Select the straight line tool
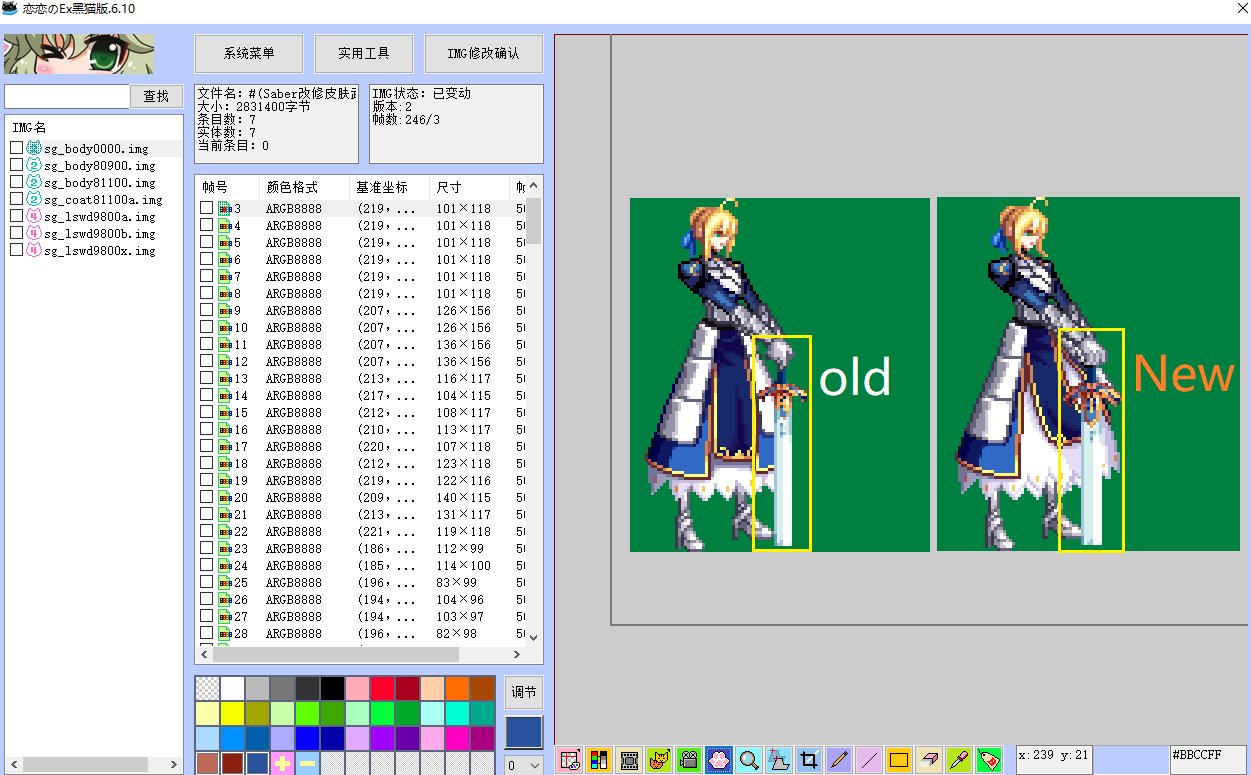This screenshot has width=1251, height=775. (x=869, y=759)
